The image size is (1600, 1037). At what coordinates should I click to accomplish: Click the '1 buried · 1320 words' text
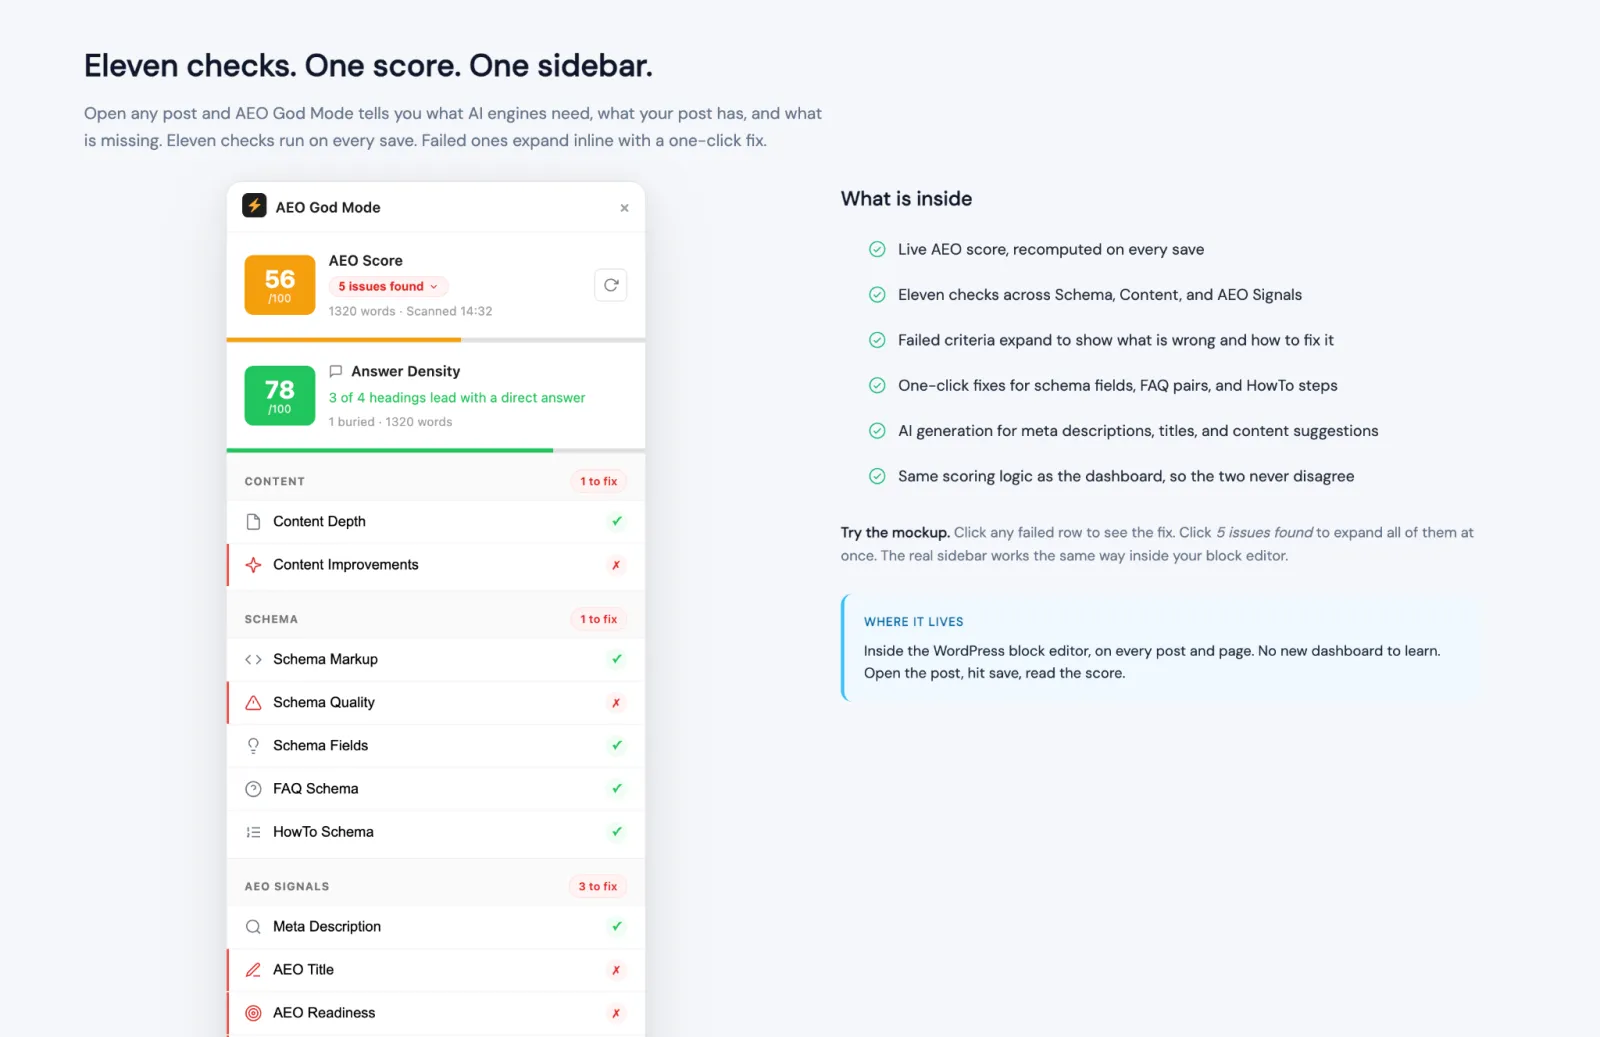coord(390,421)
